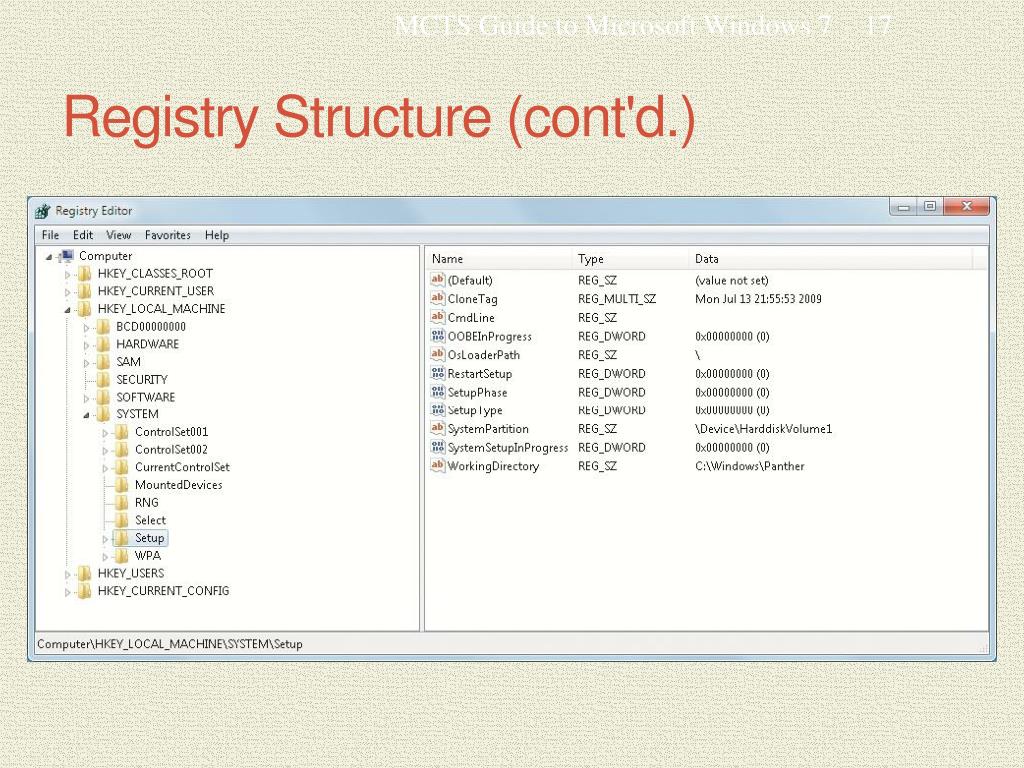The width and height of the screenshot is (1024, 768).
Task: Collapse the HKEY_LOCAL_MACHINE hive
Action: pyautogui.click(x=67, y=310)
